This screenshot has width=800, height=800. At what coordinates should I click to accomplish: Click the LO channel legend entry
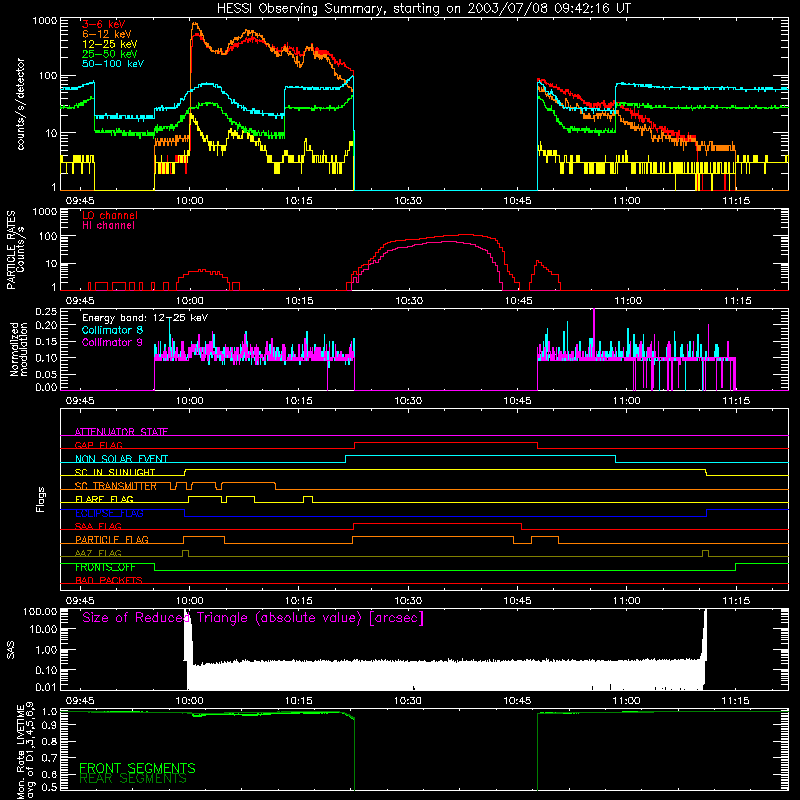[x=110, y=215]
